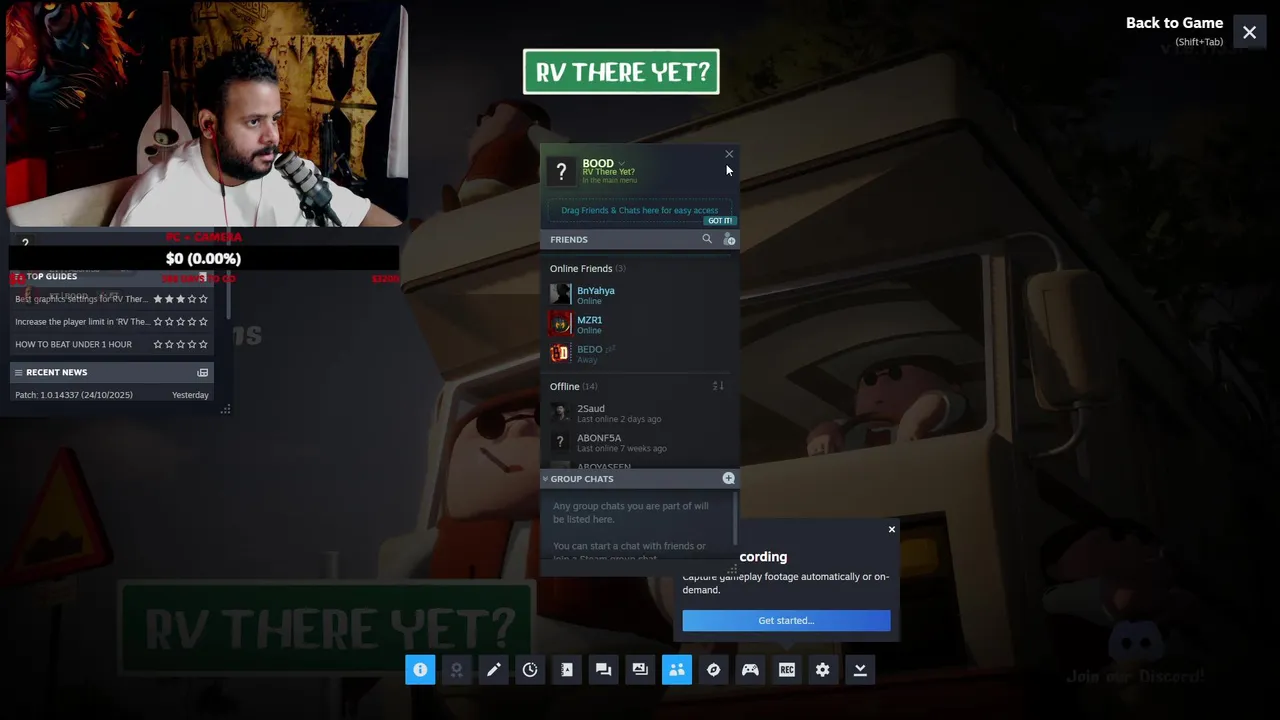Viewport: 1280px width, 720px height.
Task: Click friends panel resize grip corner
Action: (x=732, y=570)
